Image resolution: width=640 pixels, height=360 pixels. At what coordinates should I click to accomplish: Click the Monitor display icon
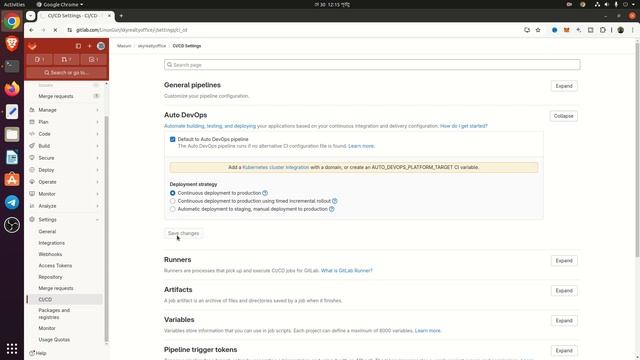pyautogui.click(x=32, y=194)
